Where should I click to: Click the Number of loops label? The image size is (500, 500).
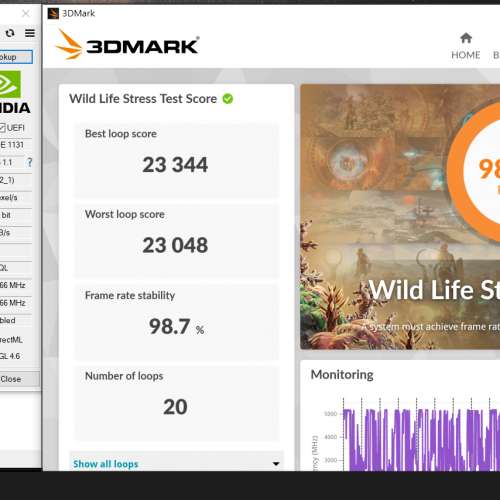pyautogui.click(x=124, y=376)
